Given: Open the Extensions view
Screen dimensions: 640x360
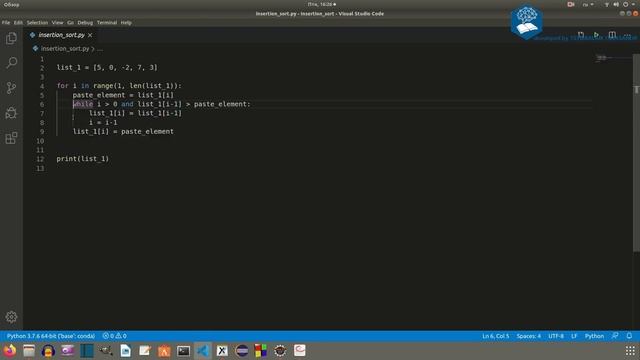Looking at the screenshot, I should pyautogui.click(x=11, y=138).
